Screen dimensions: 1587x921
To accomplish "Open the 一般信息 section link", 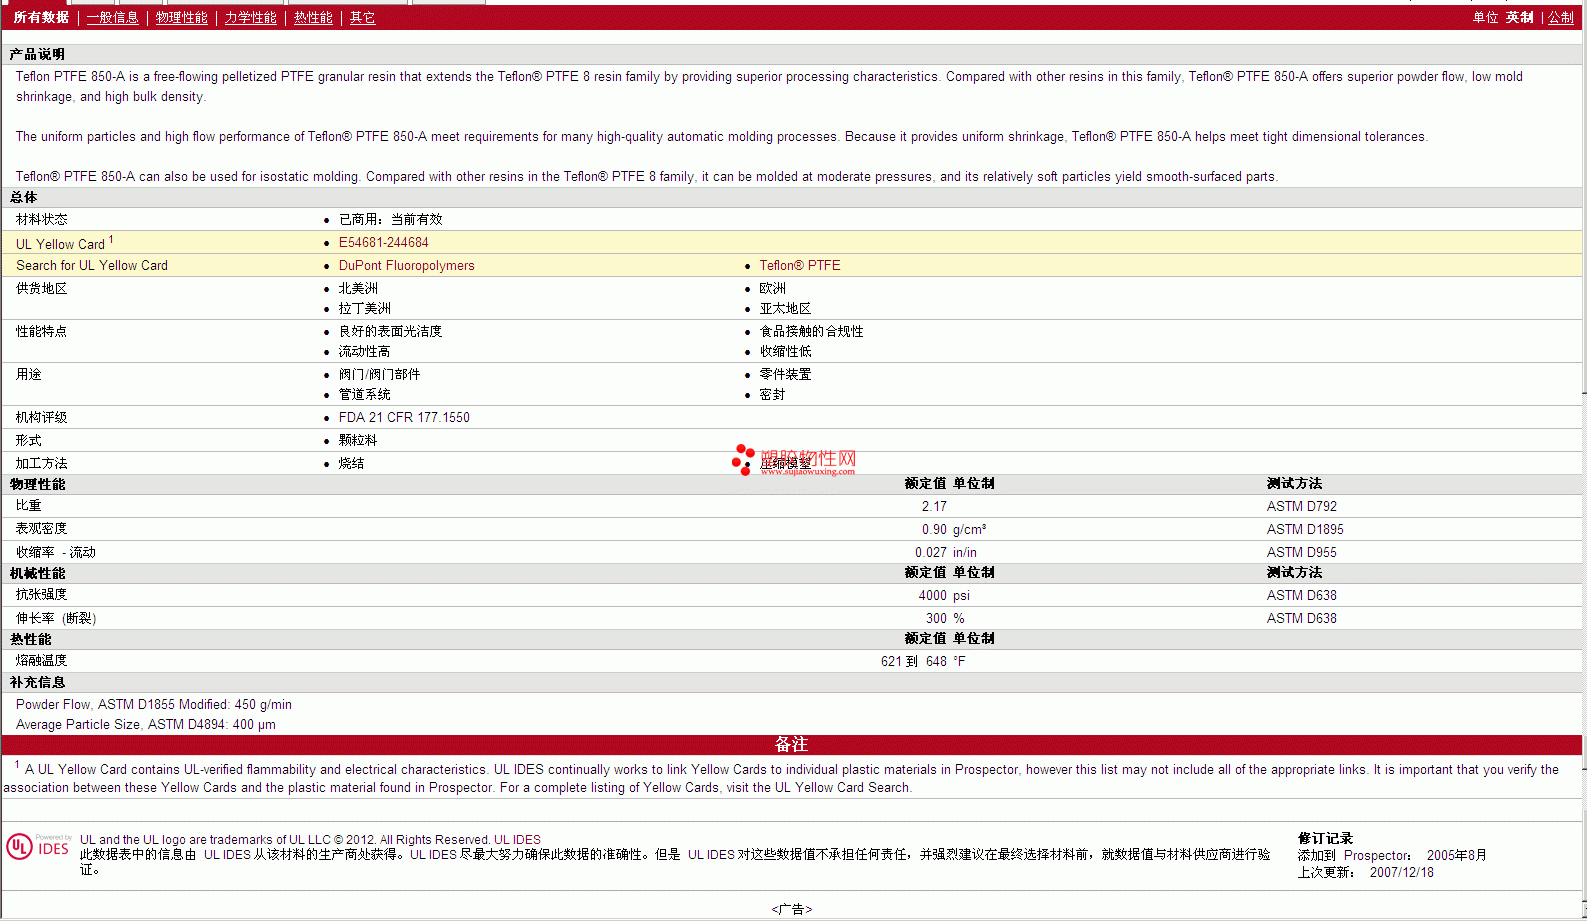I will 112,18.
